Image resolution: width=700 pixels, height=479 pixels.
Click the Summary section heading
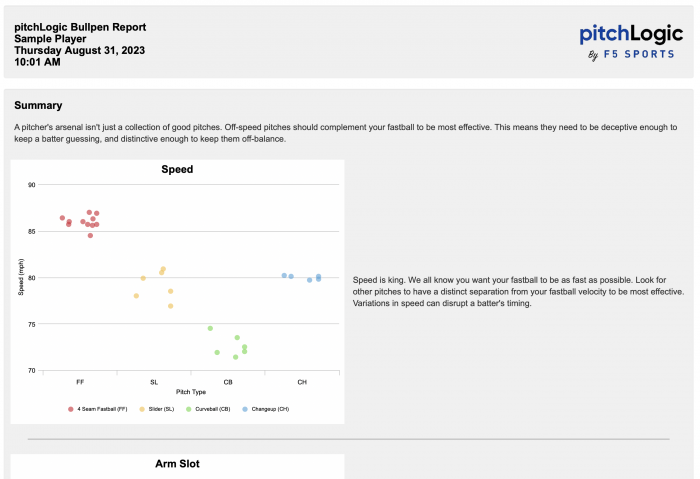pyautogui.click(x=38, y=105)
